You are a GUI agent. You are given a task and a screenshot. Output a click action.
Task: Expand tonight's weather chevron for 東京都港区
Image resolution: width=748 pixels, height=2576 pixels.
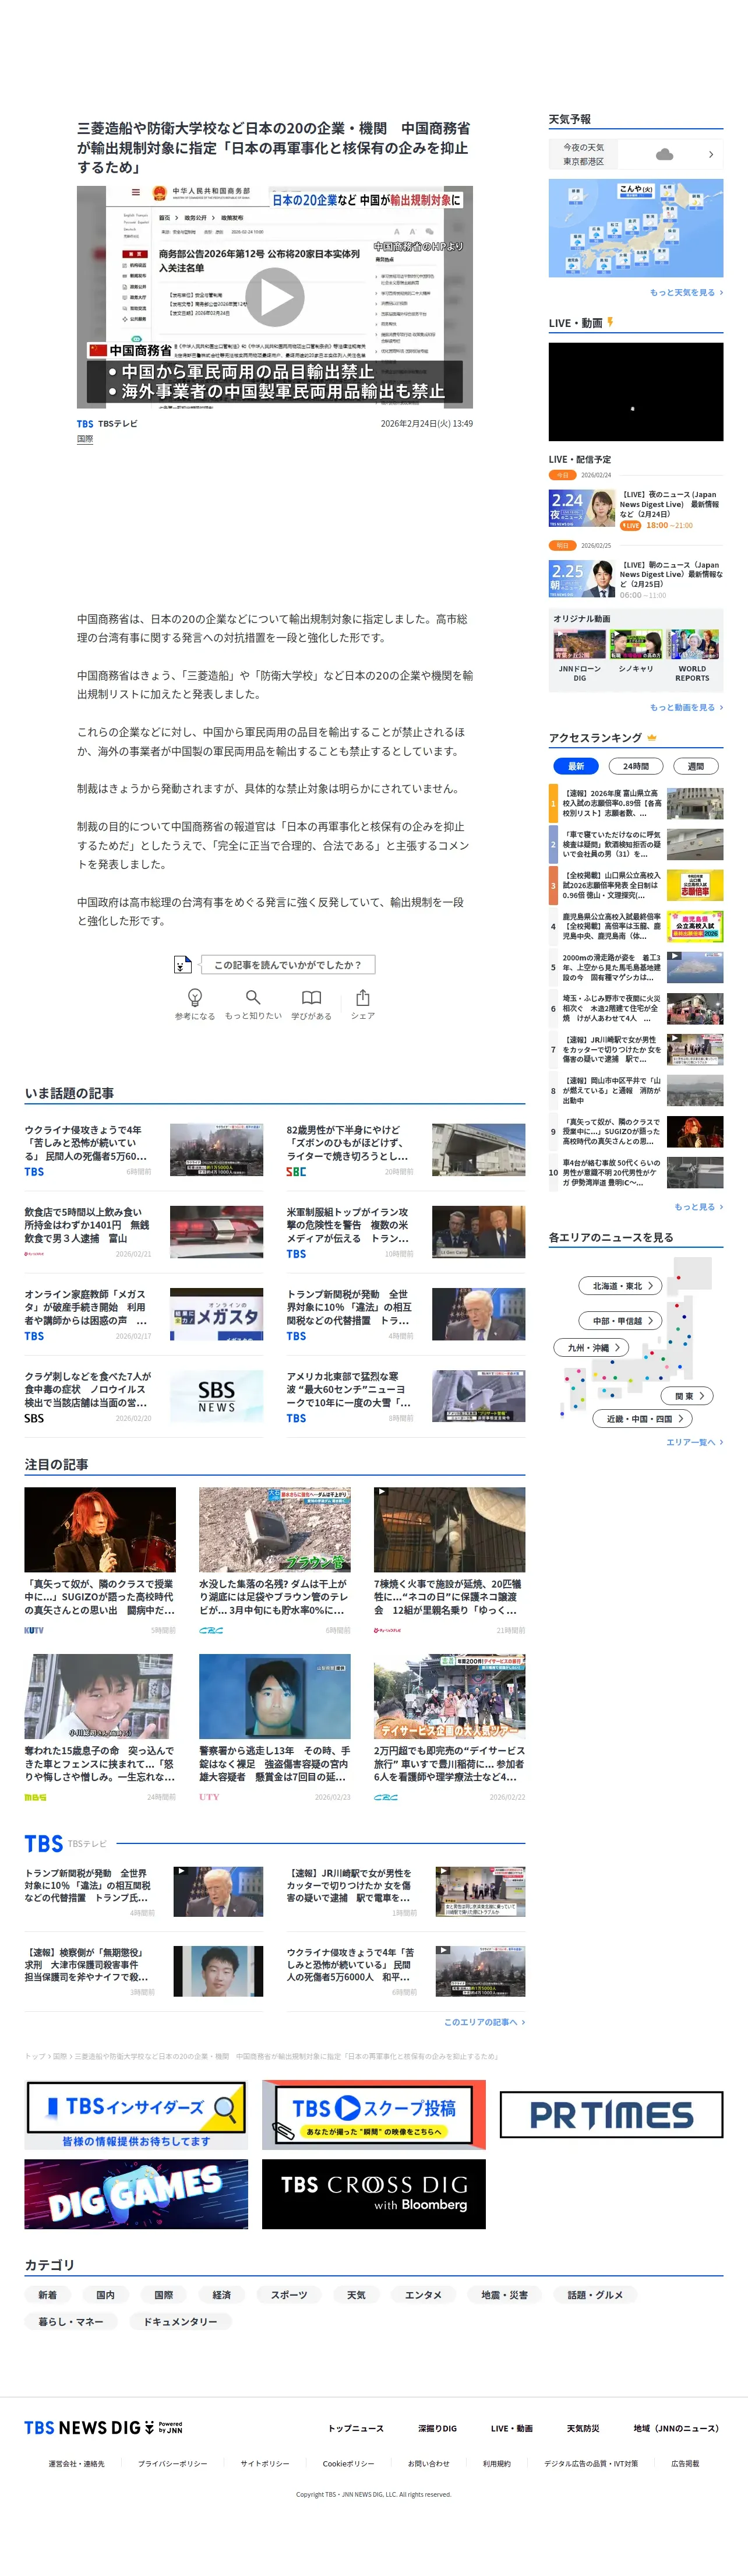click(x=711, y=154)
